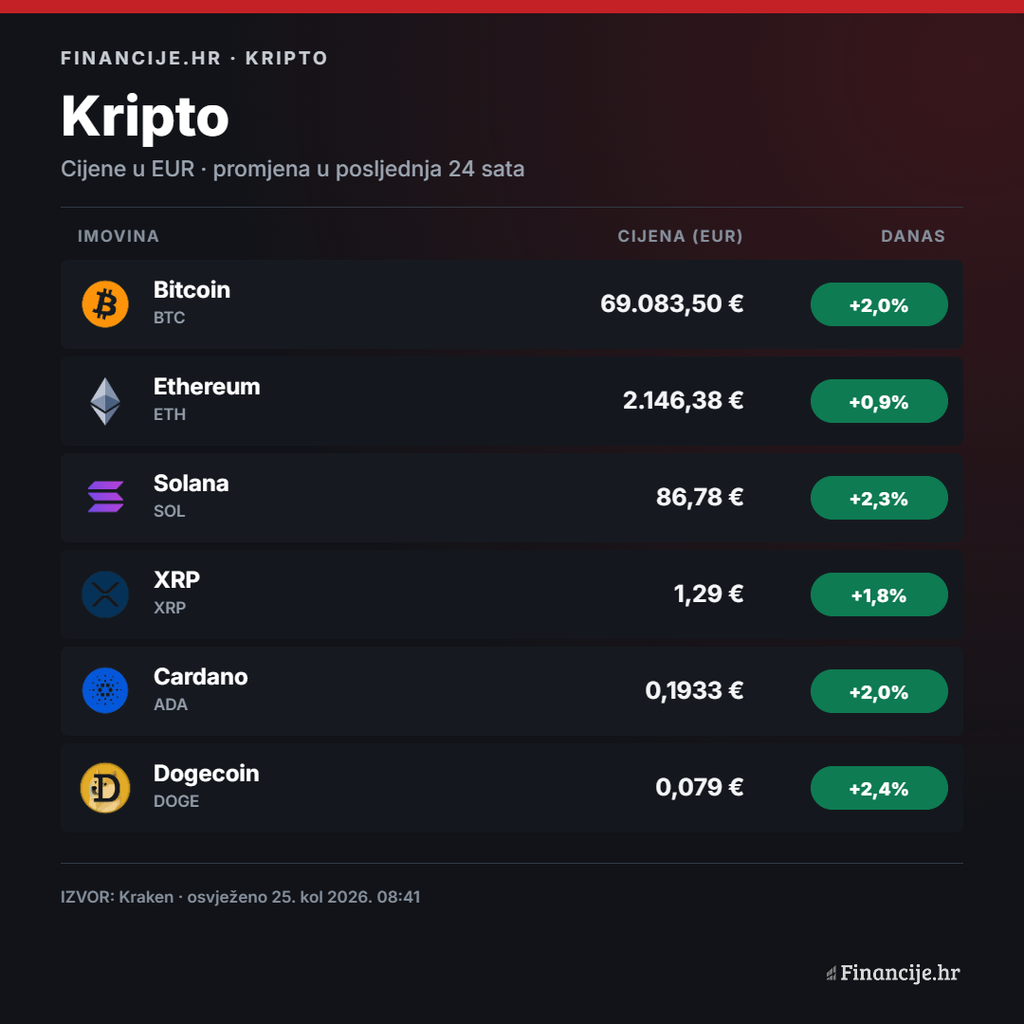The image size is (1024, 1024).
Task: Click Solana's +2,3% green badge
Action: click(x=879, y=498)
